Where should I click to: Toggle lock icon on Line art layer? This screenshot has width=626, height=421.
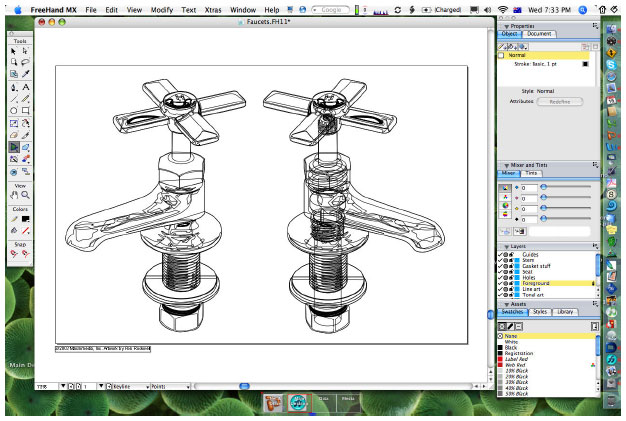(511, 289)
